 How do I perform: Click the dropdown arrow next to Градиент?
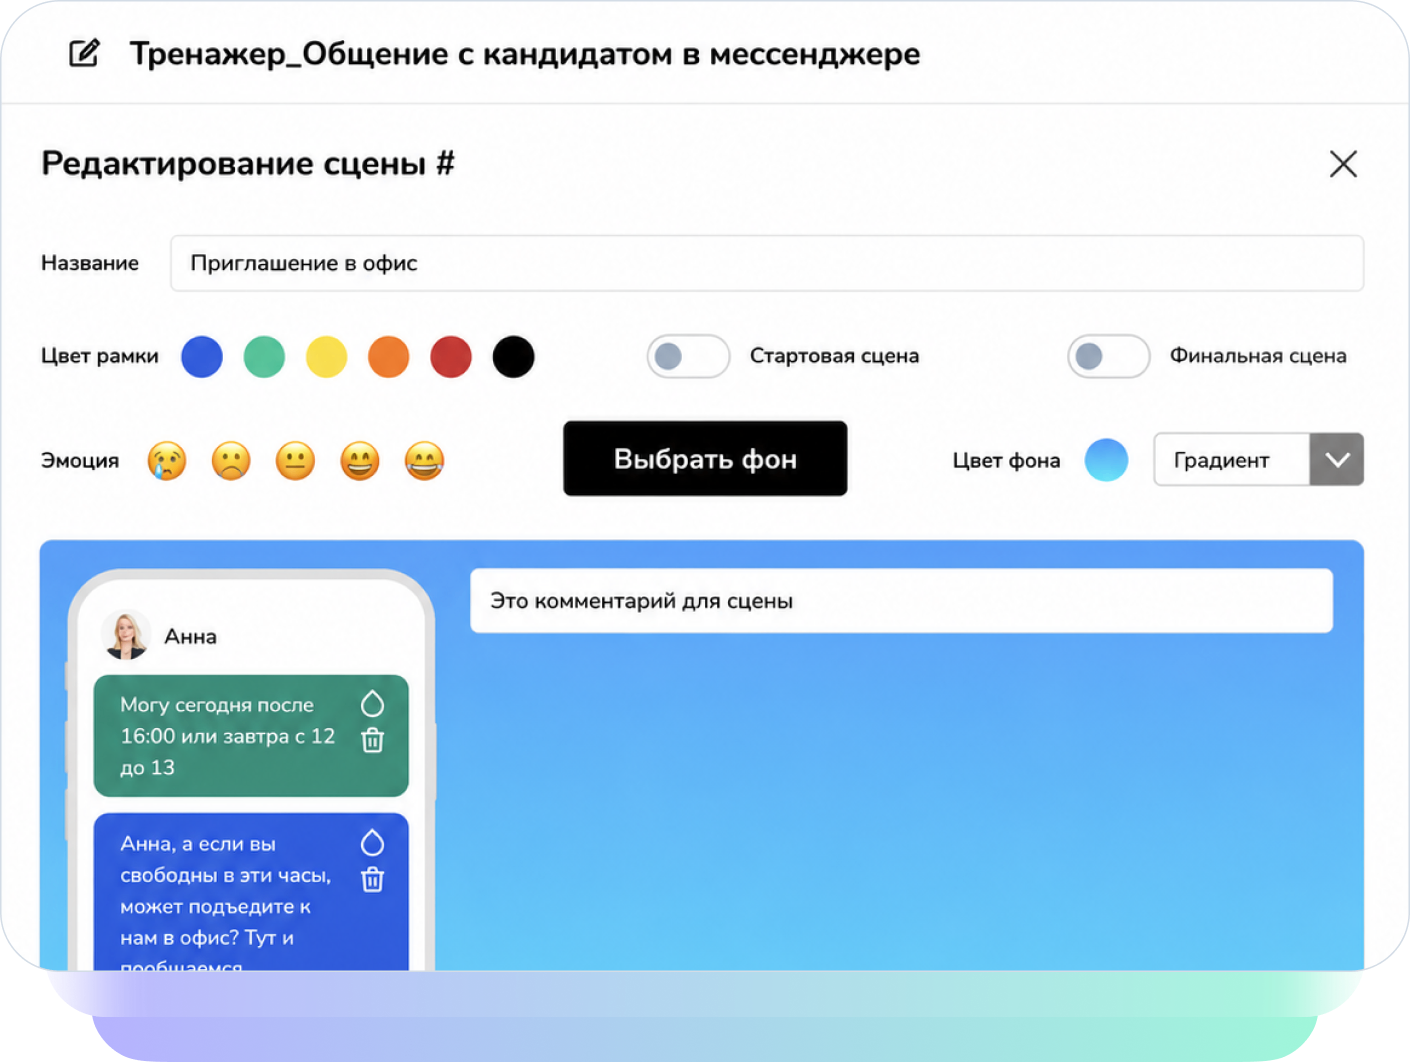pos(1337,460)
